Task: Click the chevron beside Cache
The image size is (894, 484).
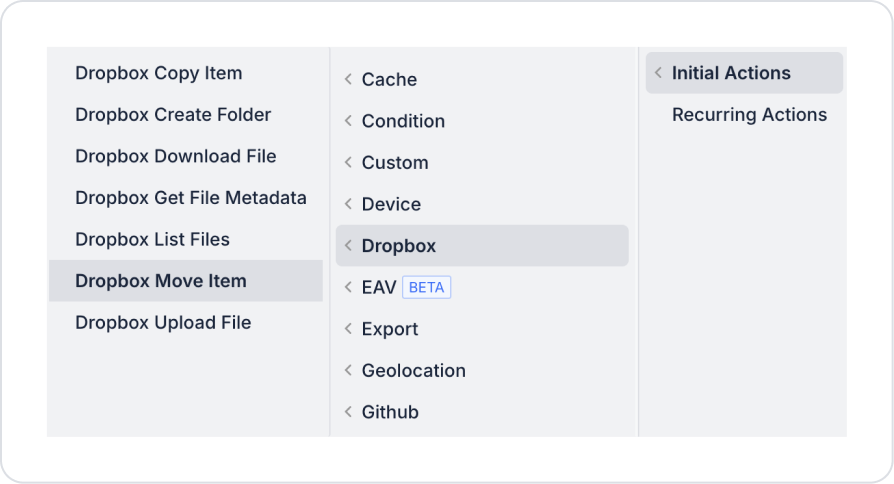Action: point(348,79)
